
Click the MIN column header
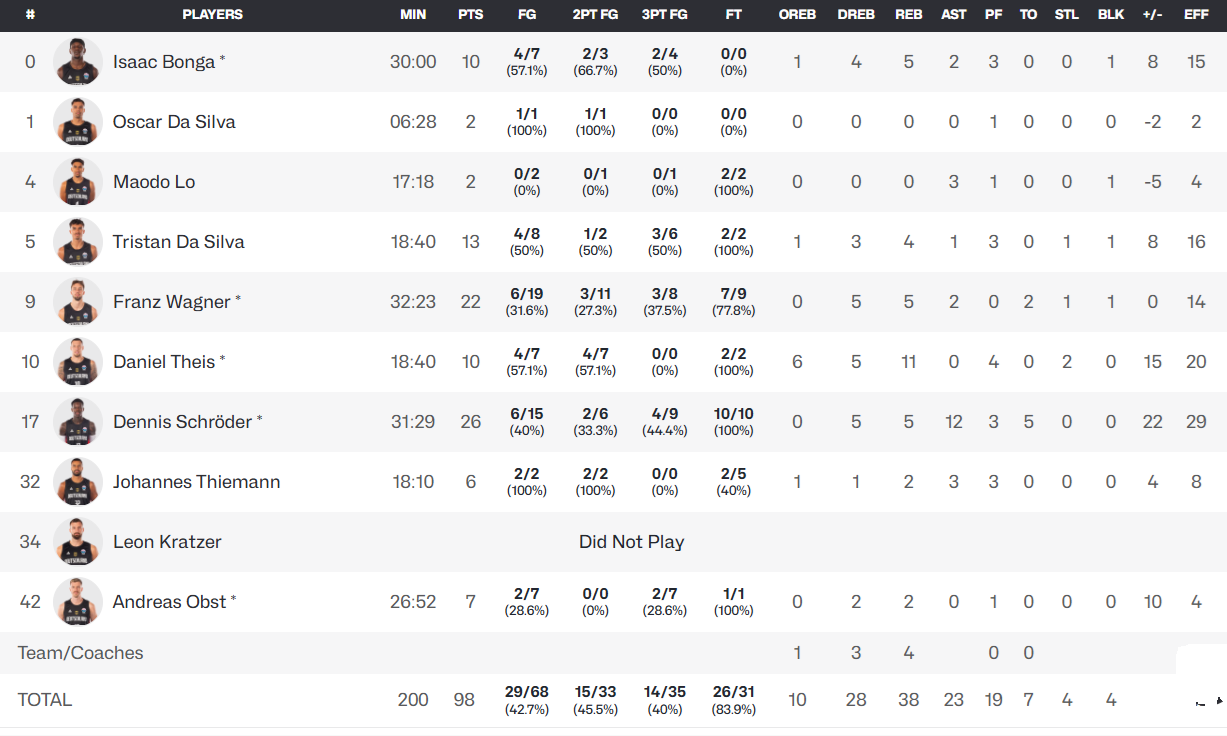[413, 15]
